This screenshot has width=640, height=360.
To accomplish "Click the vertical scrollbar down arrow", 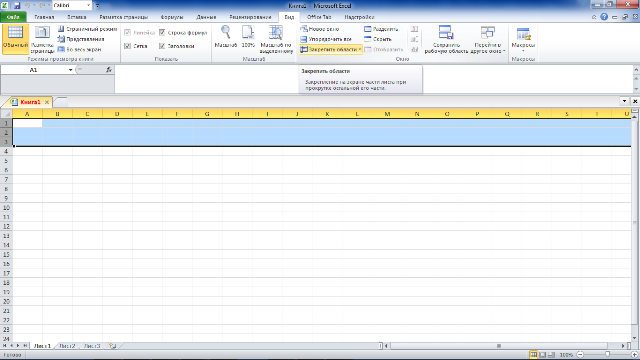I will (x=635, y=338).
